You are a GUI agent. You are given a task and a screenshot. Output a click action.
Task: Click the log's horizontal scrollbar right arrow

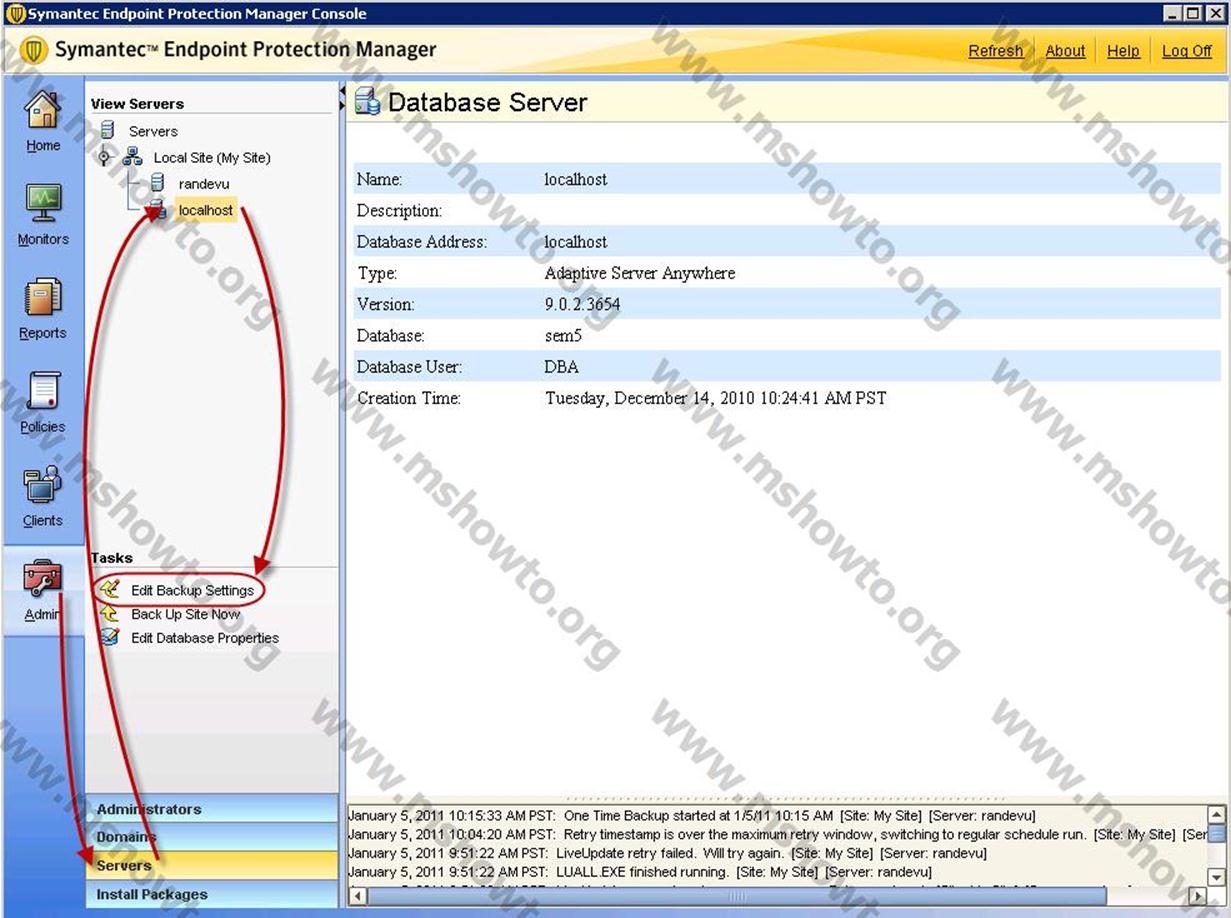pyautogui.click(x=1198, y=896)
